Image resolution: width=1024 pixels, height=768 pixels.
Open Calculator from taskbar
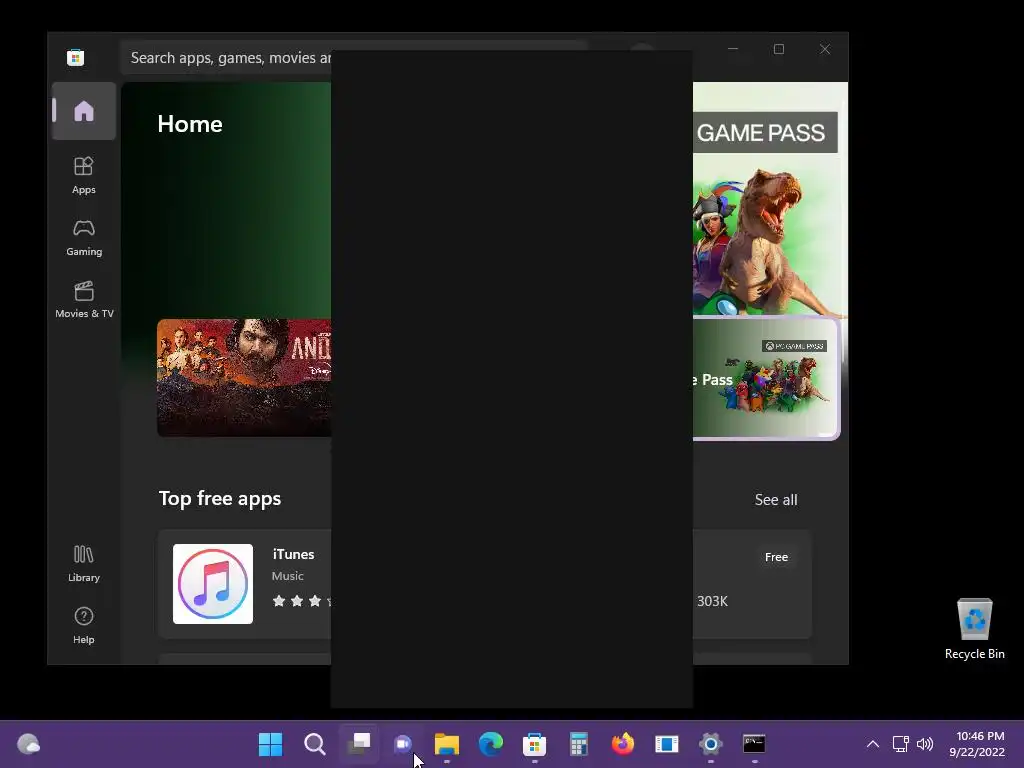(579, 744)
